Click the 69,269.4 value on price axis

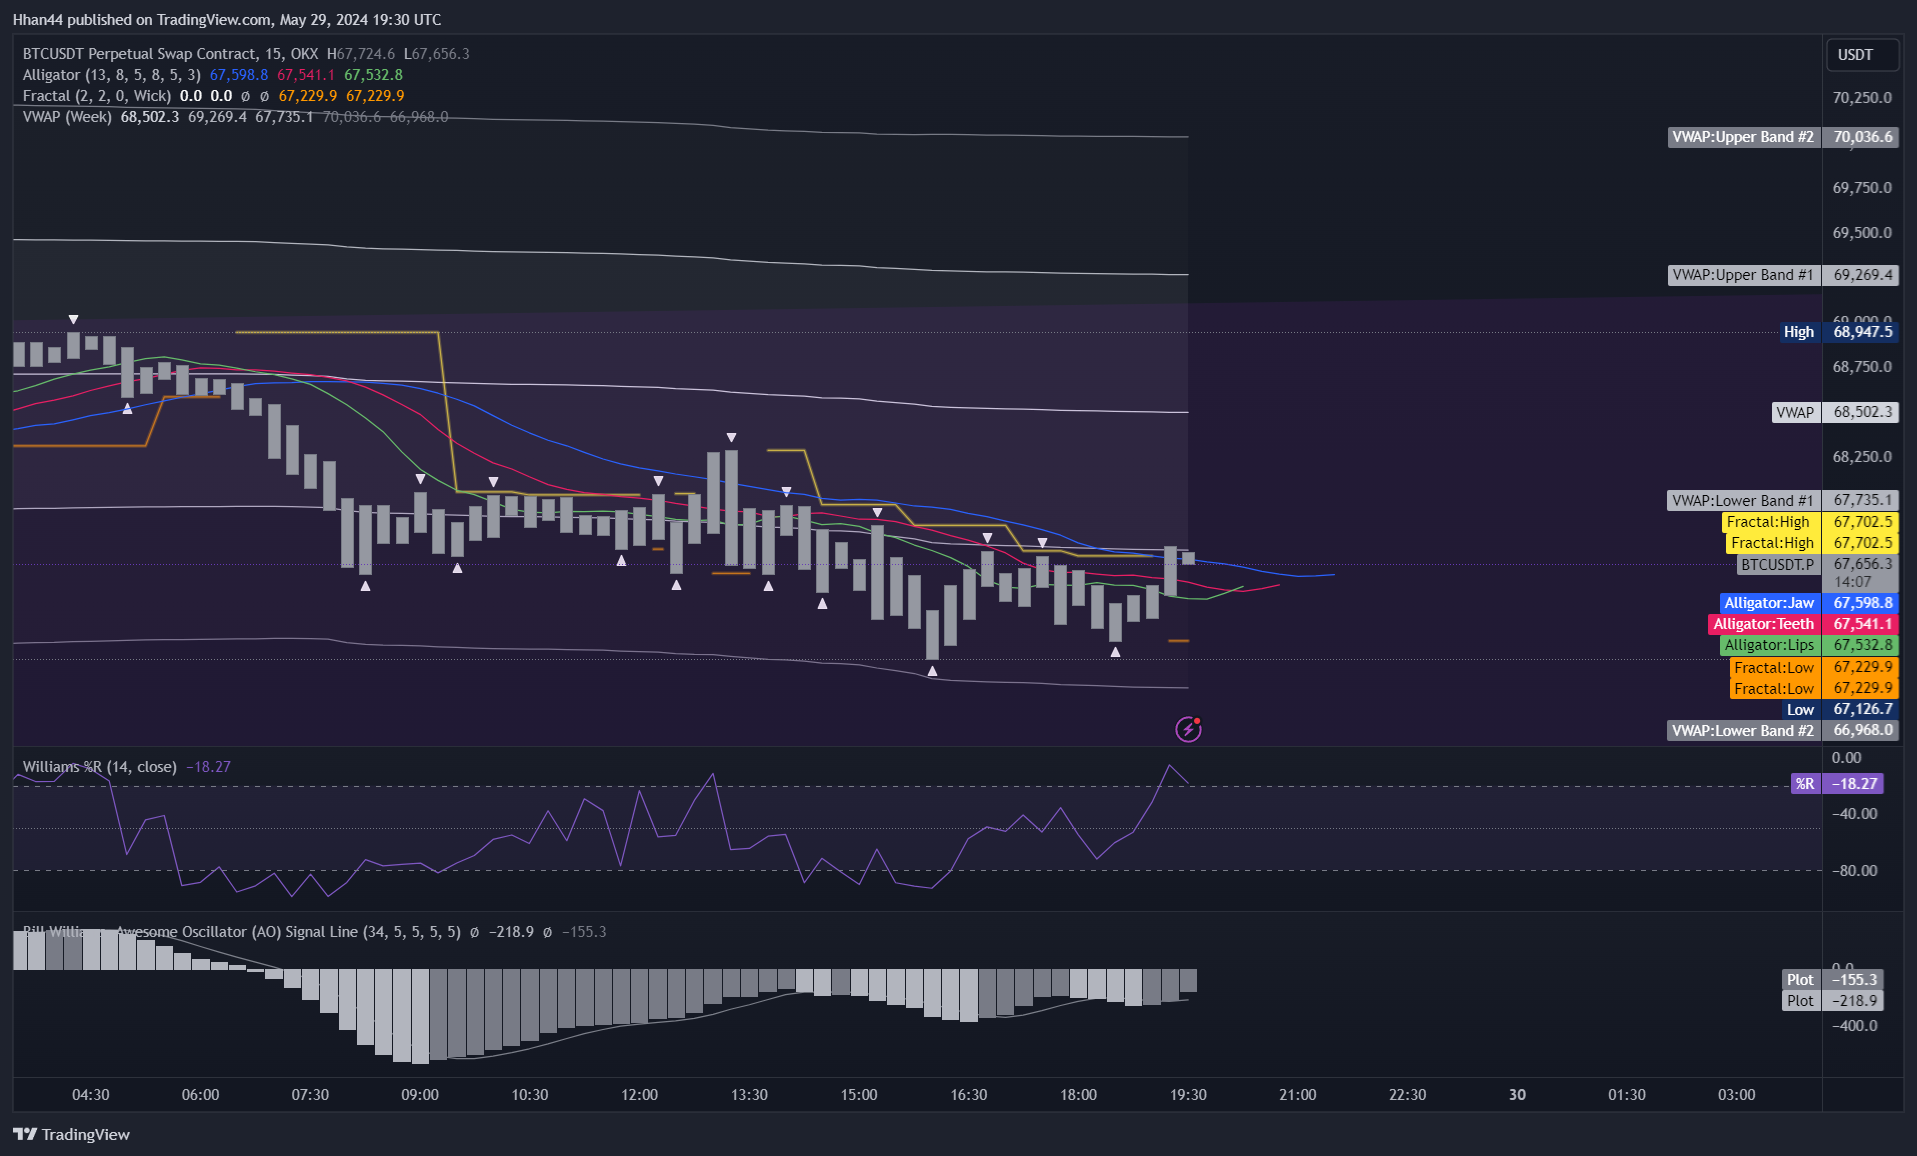1862,275
